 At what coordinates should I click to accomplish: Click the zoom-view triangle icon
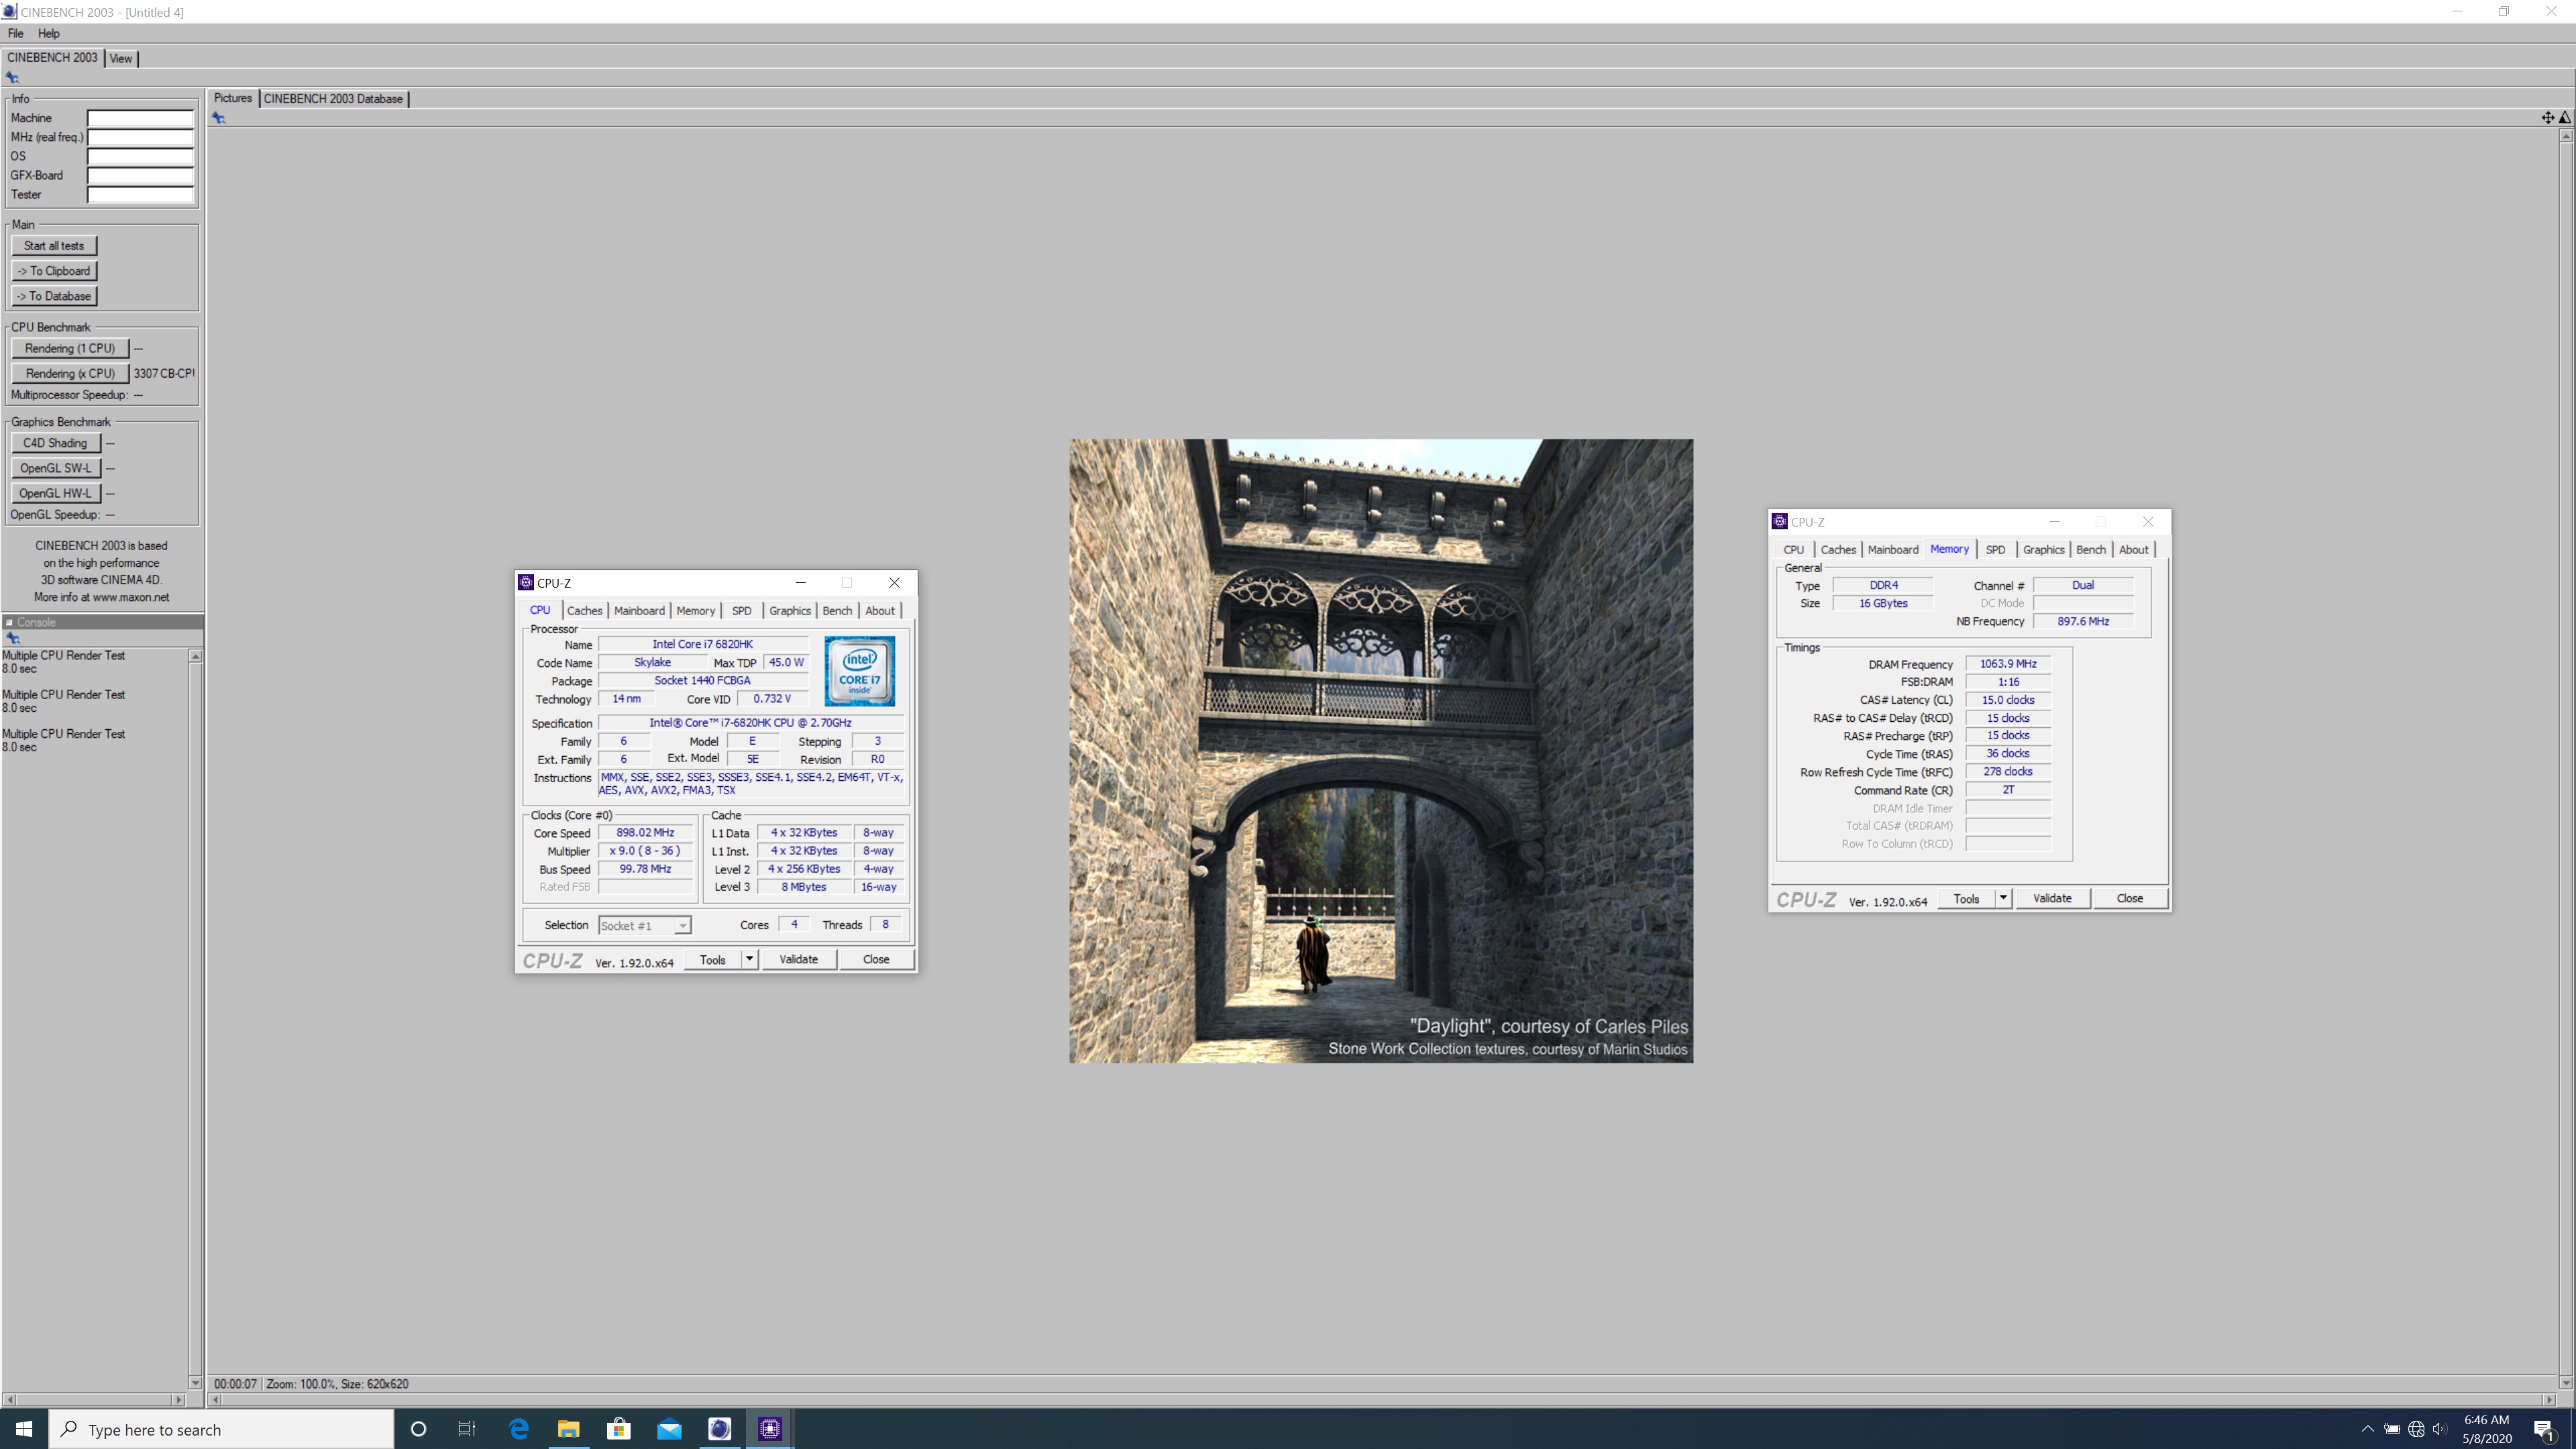click(2564, 118)
